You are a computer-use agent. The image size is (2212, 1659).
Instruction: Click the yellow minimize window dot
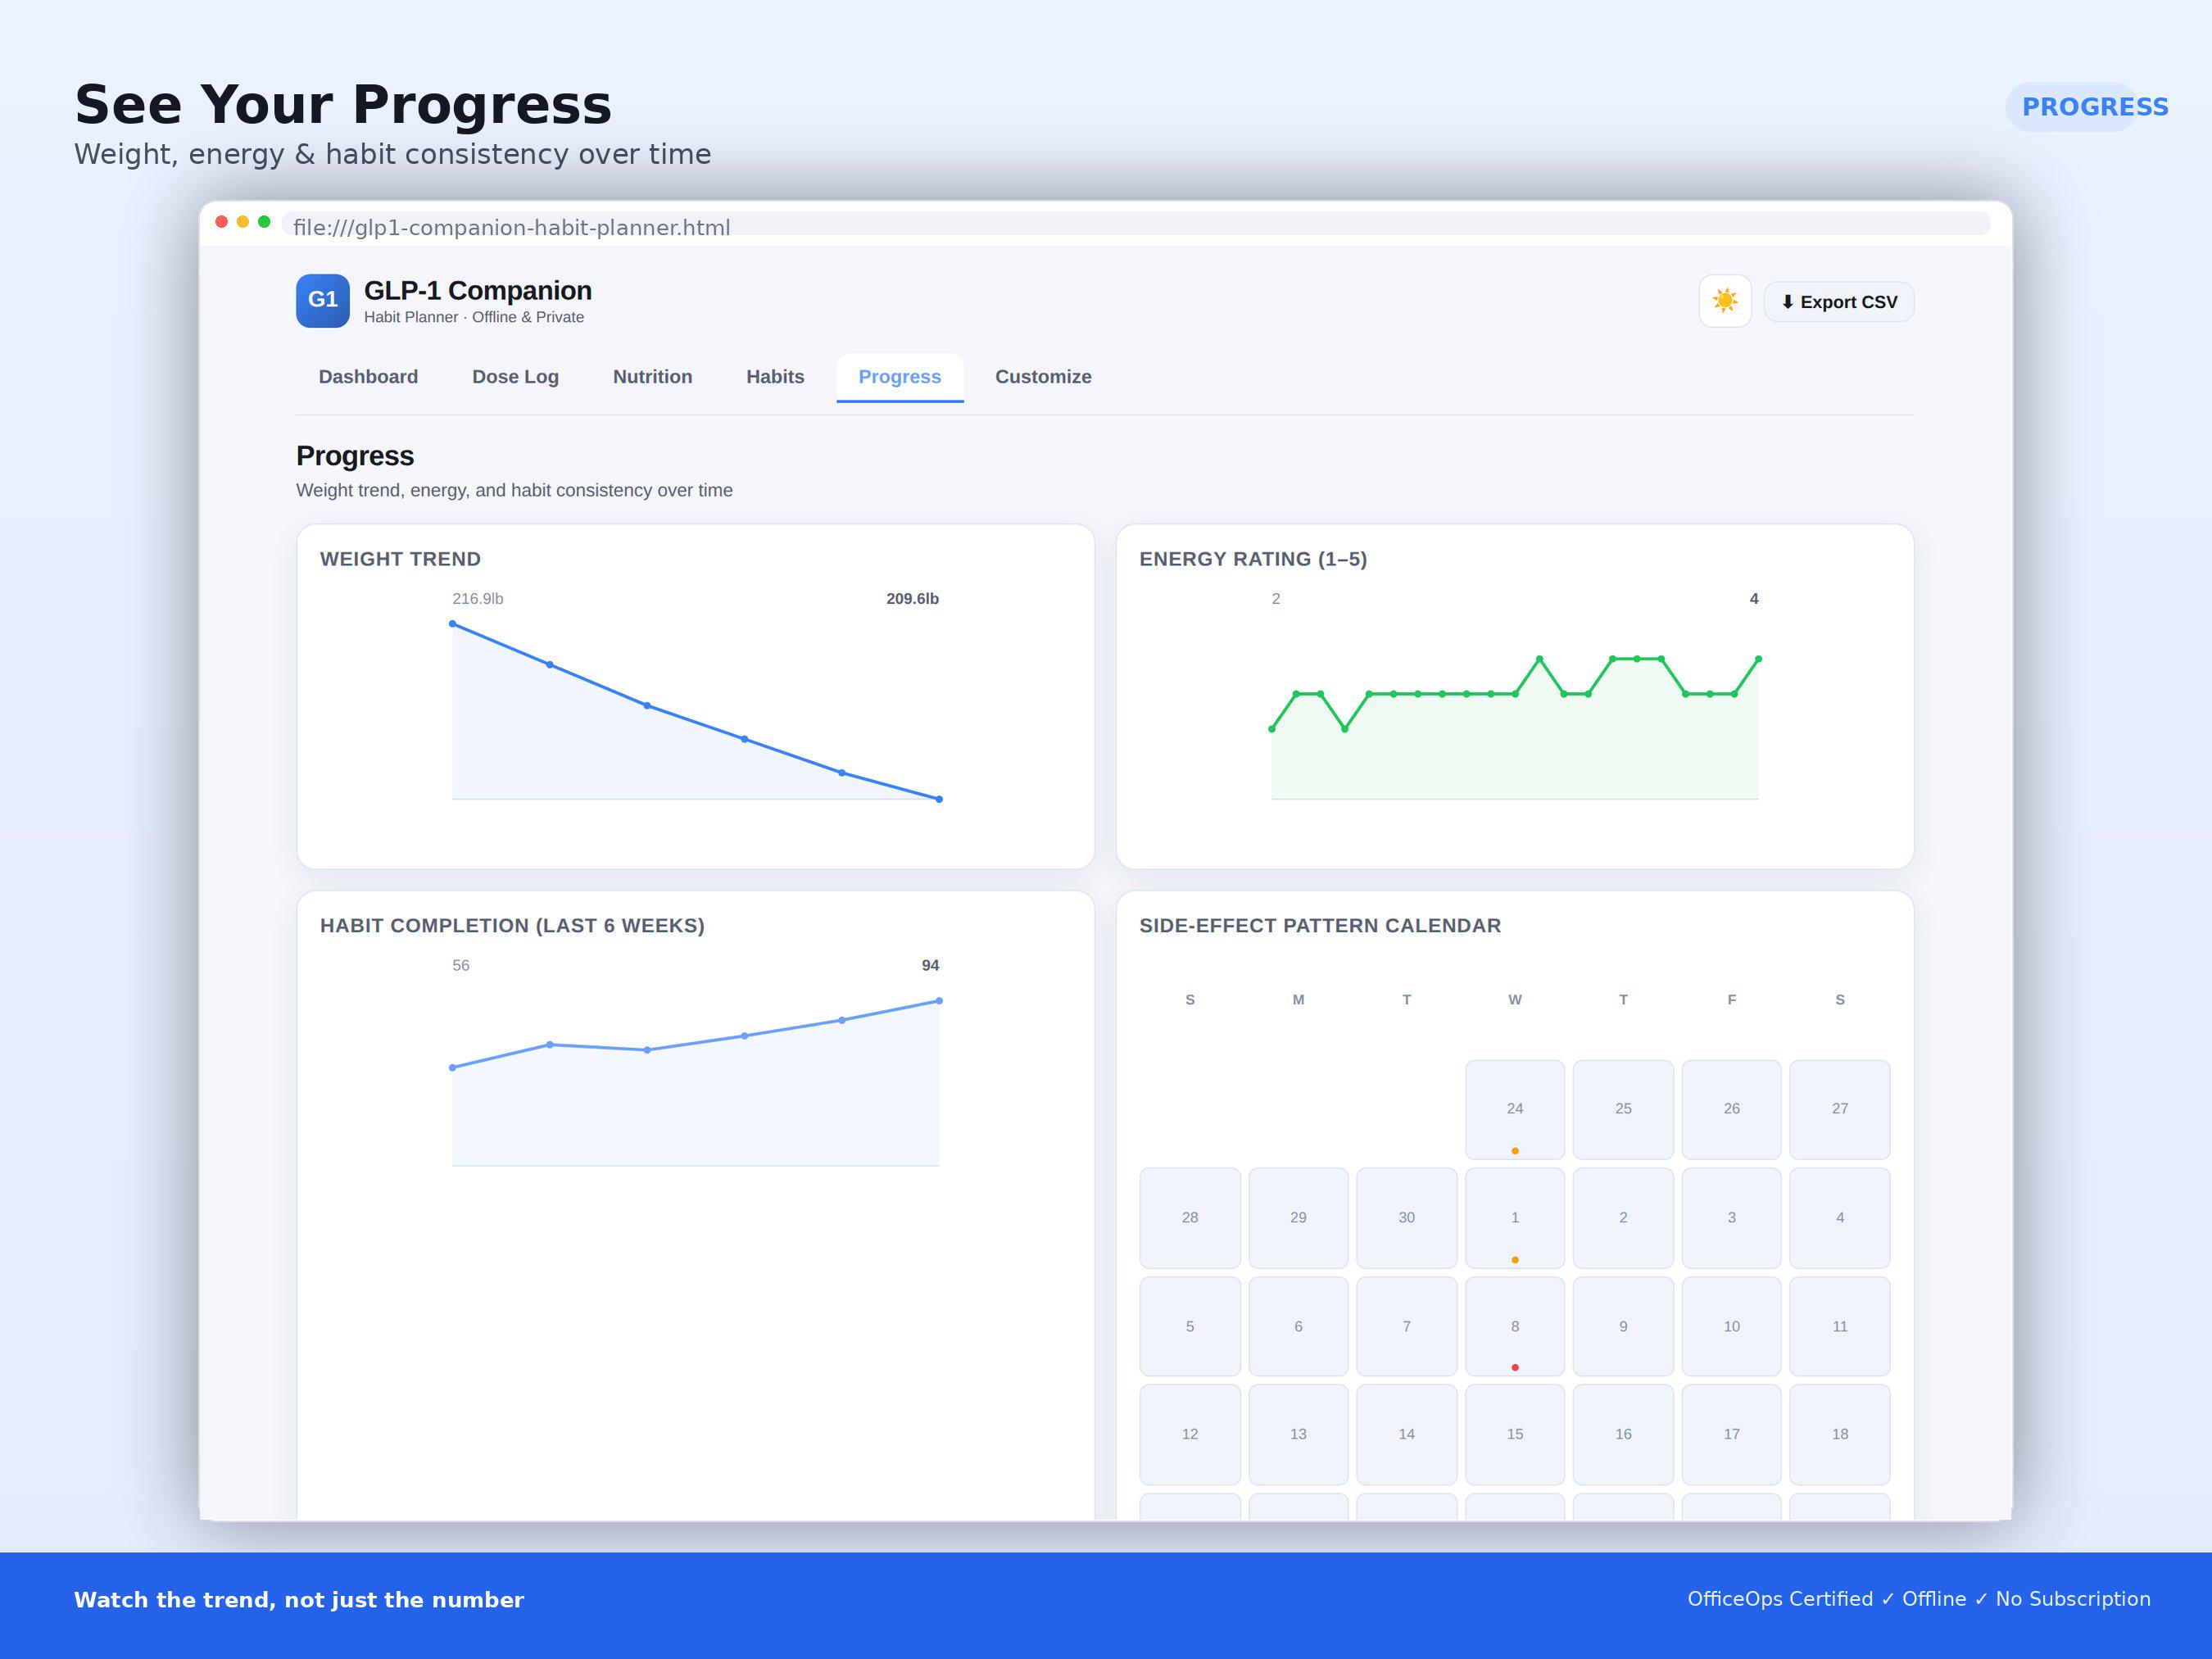[x=243, y=222]
